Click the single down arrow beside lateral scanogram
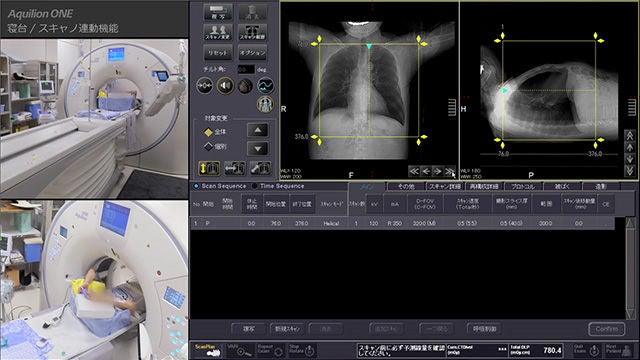 pyautogui.click(x=629, y=159)
